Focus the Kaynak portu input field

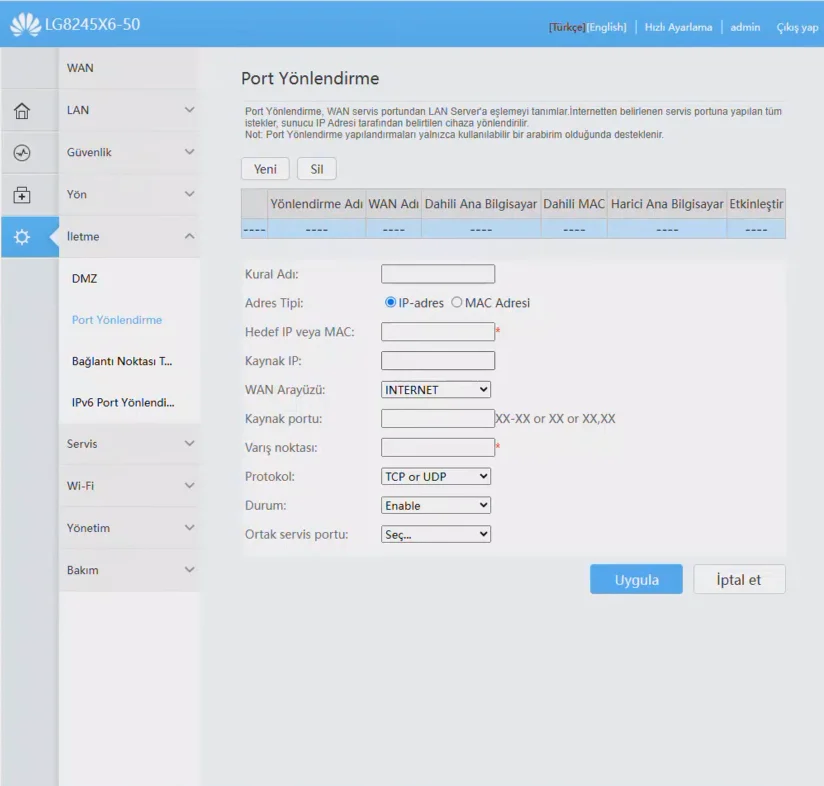click(438, 418)
